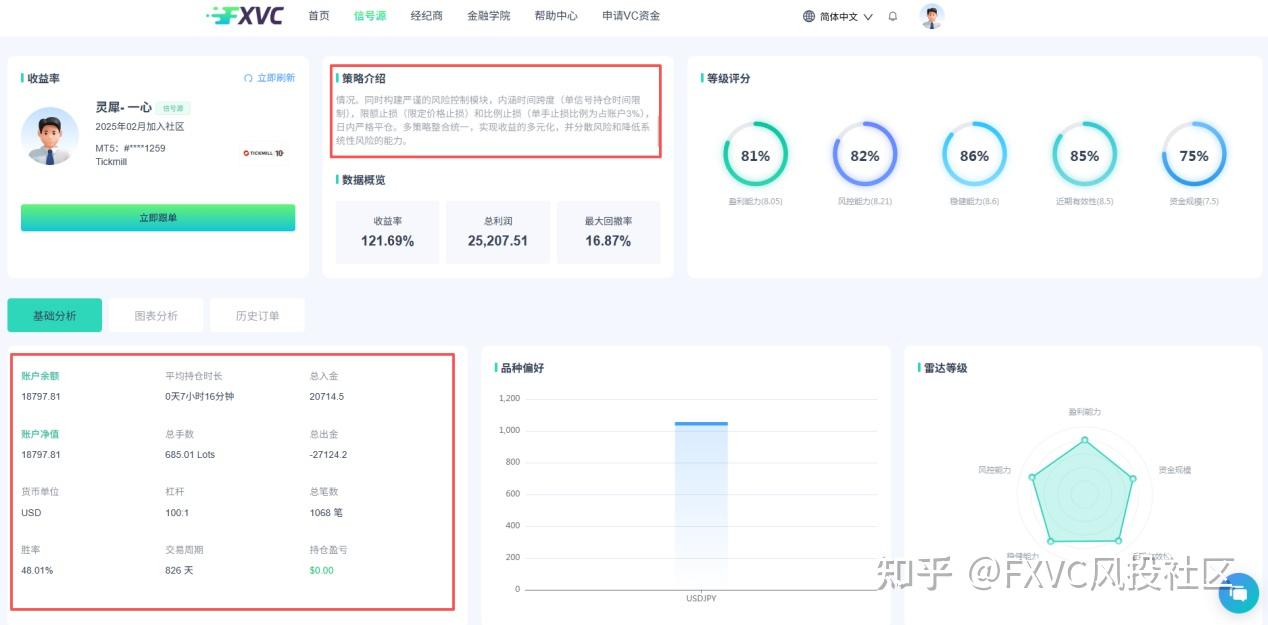Click the 86% 稳健能力 gauge
The image size is (1268, 625).
coord(974,155)
